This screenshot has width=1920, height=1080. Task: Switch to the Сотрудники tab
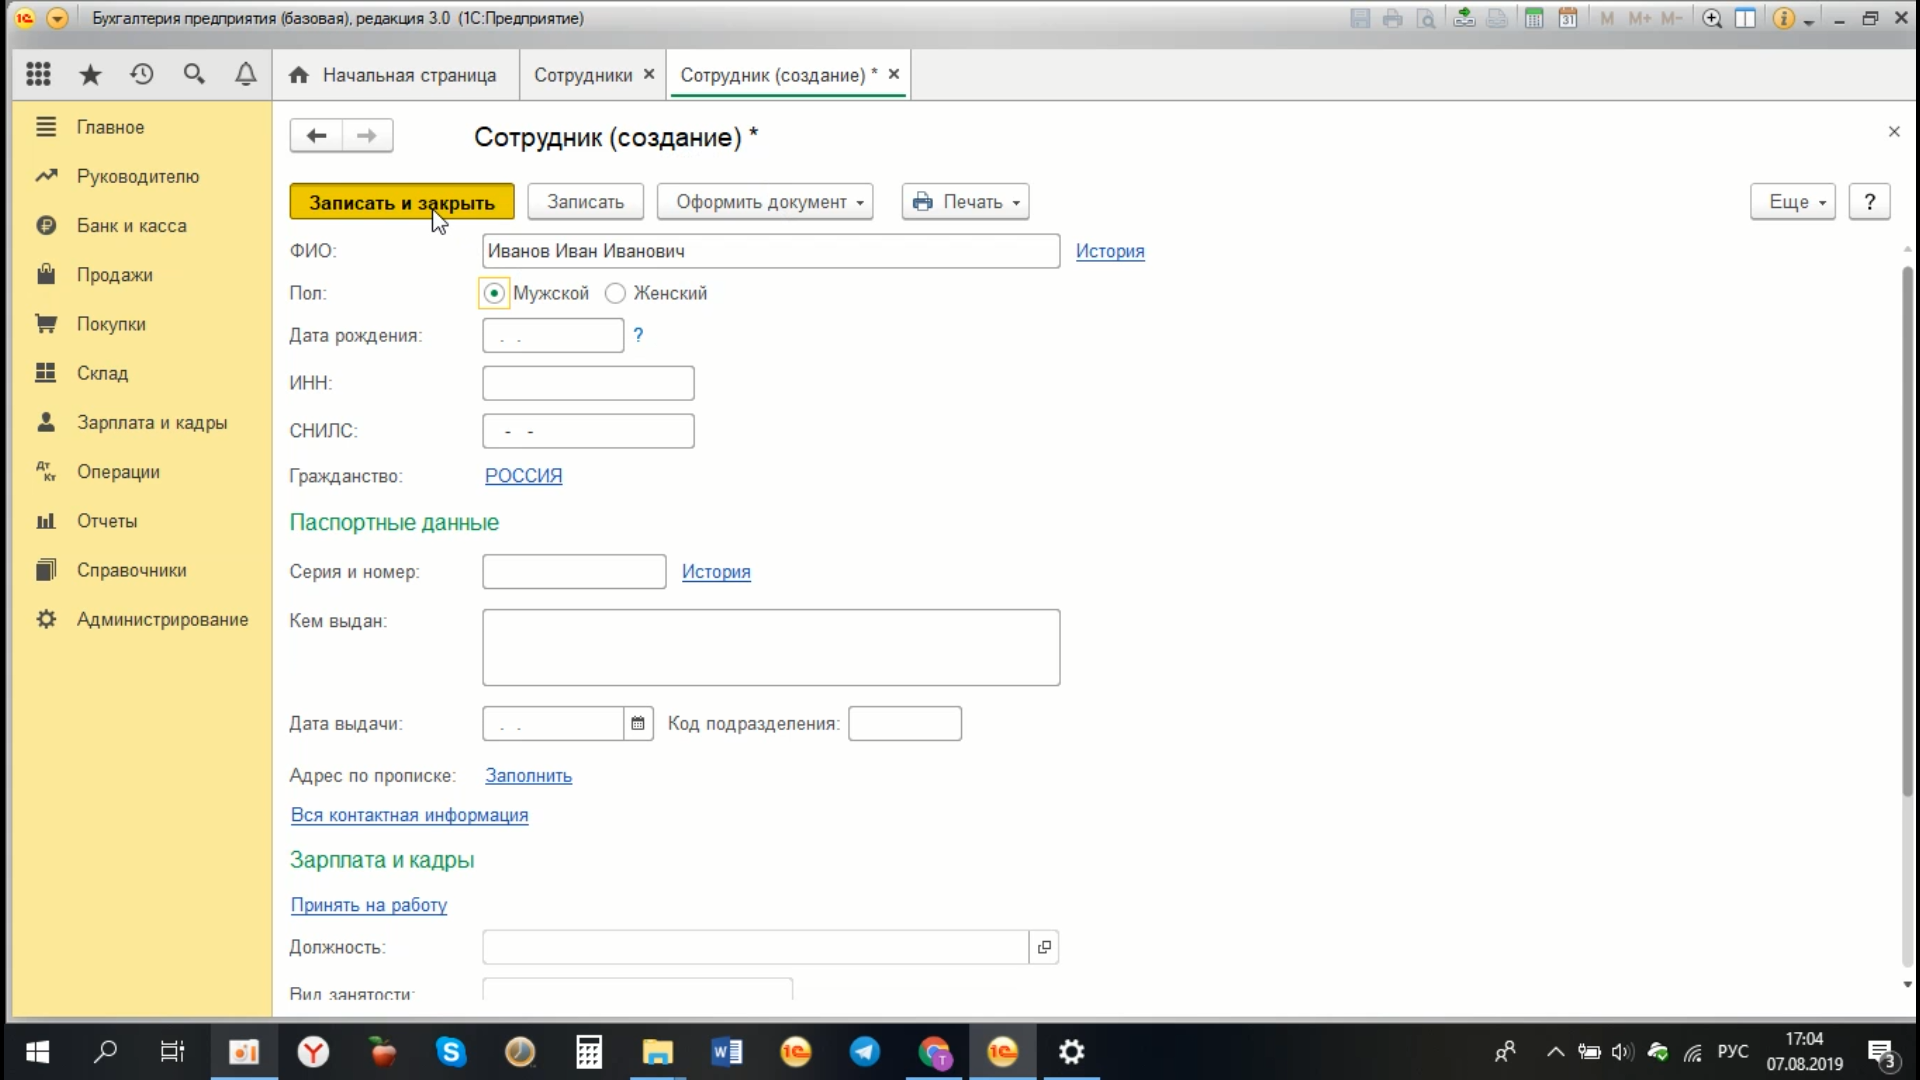[x=582, y=75]
